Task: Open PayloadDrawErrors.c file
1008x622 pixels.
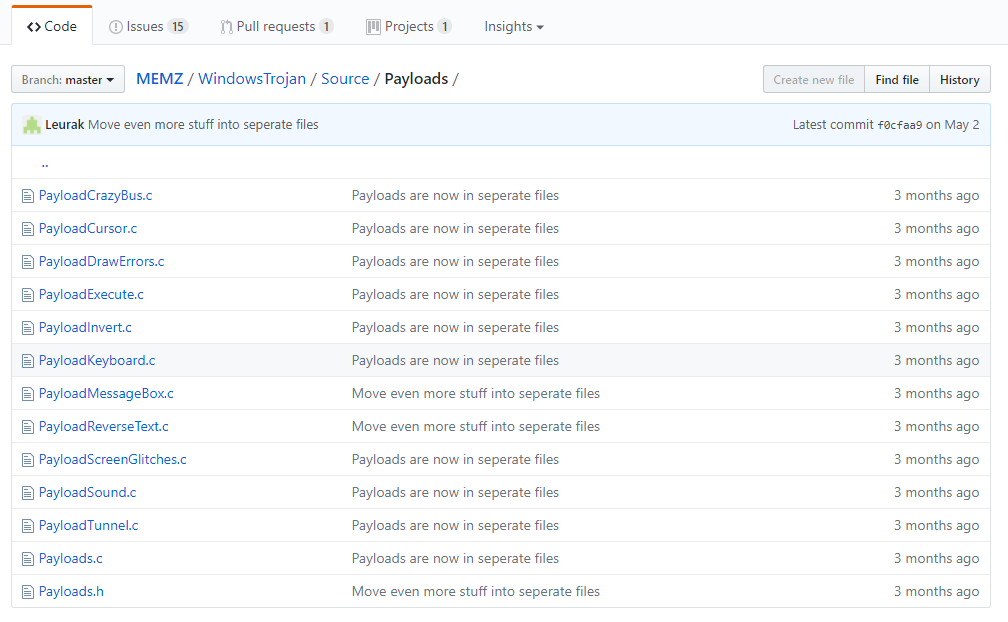Action: (x=101, y=262)
